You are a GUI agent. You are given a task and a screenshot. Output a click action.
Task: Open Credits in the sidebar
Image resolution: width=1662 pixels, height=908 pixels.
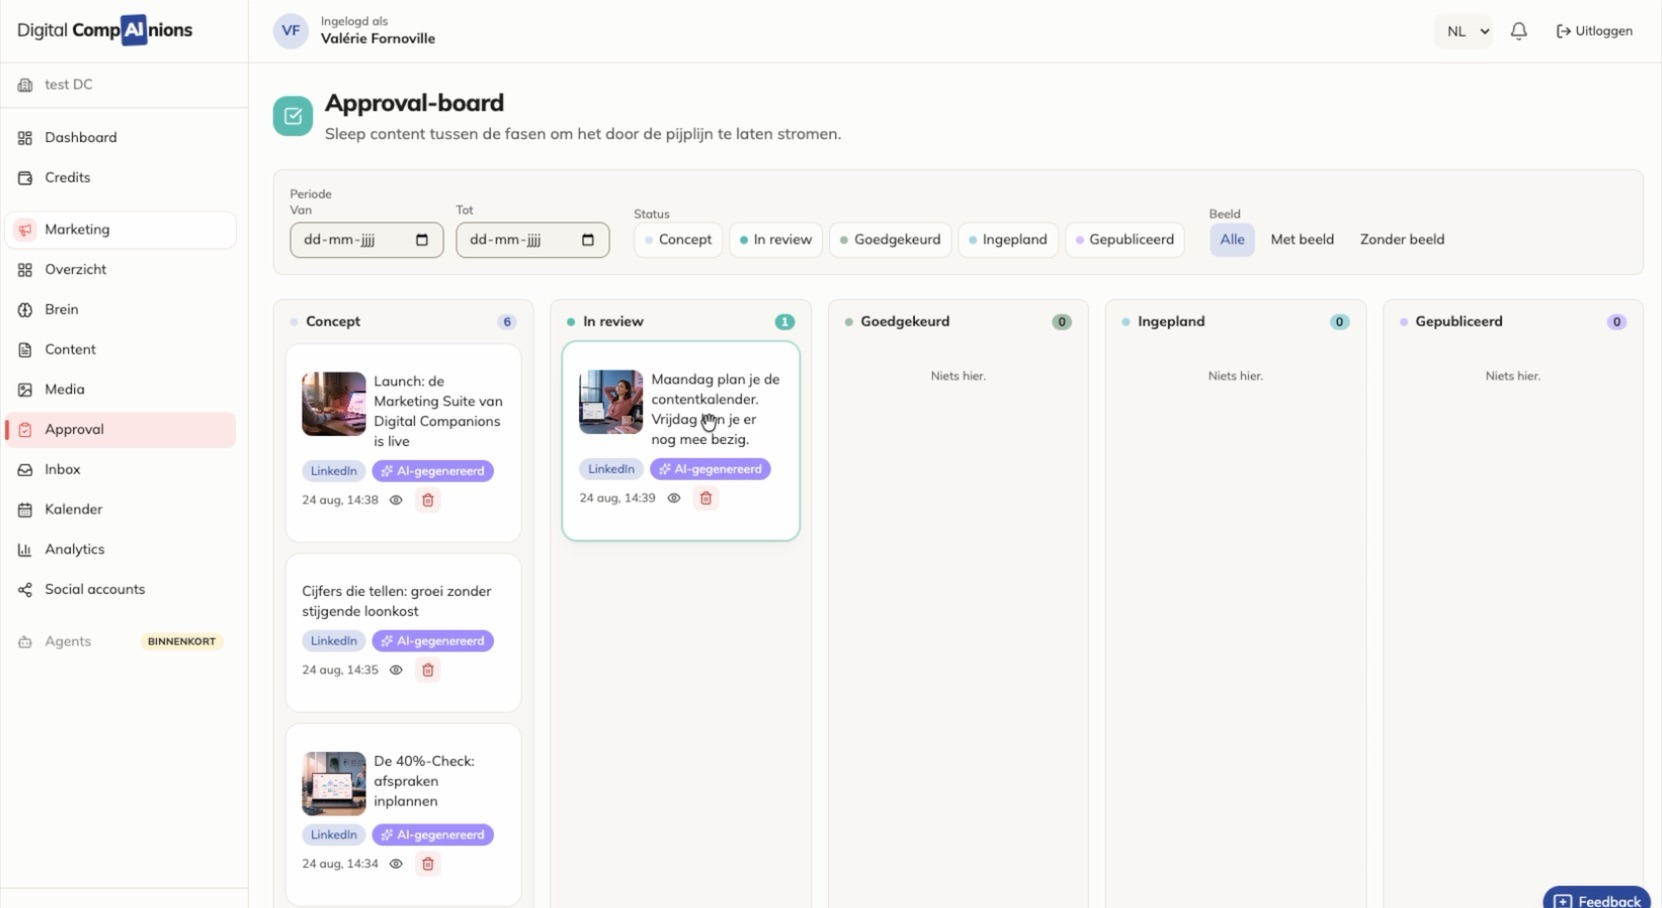coord(121,178)
